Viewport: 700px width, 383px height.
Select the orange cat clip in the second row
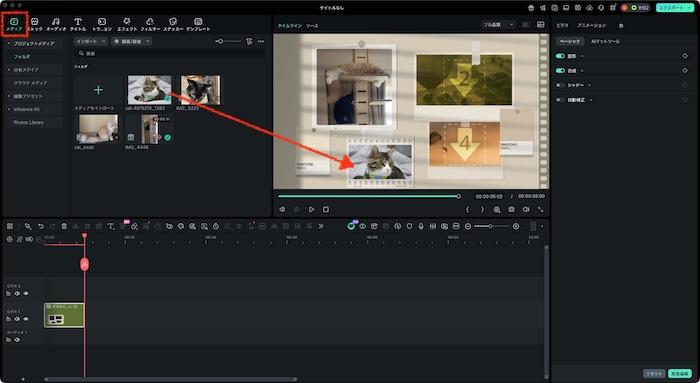[x=98, y=128]
